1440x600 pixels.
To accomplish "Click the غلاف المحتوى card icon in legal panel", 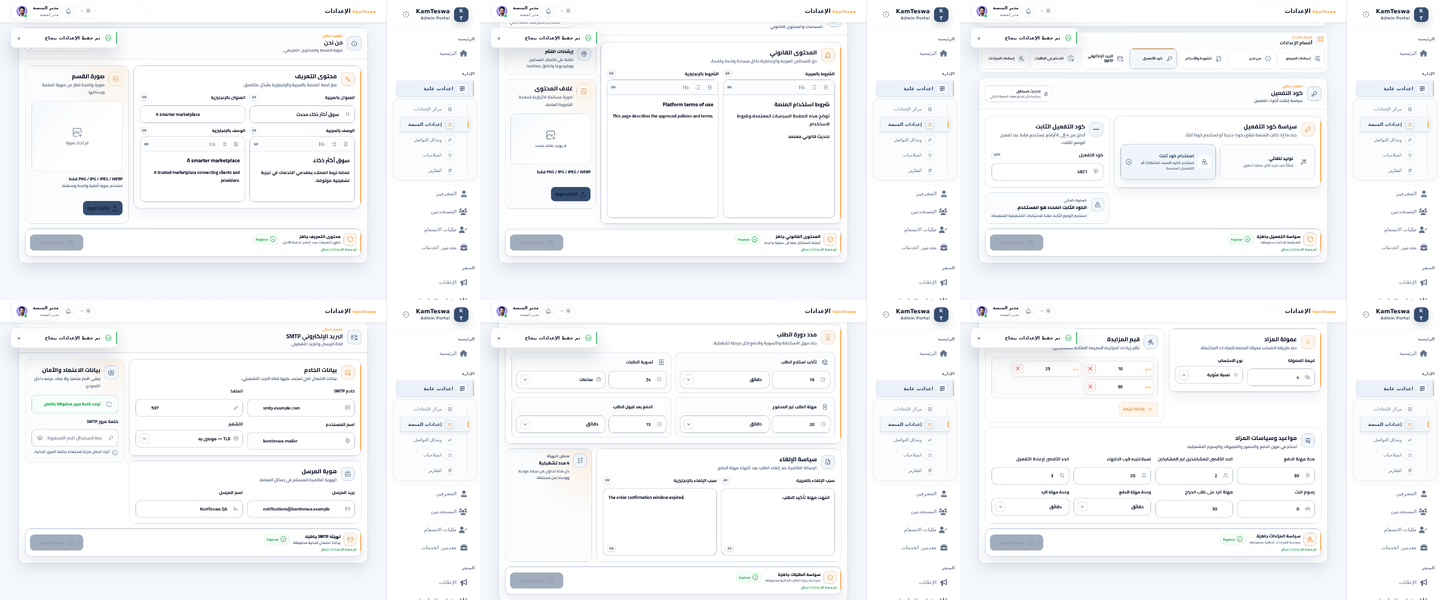I will [x=583, y=91].
